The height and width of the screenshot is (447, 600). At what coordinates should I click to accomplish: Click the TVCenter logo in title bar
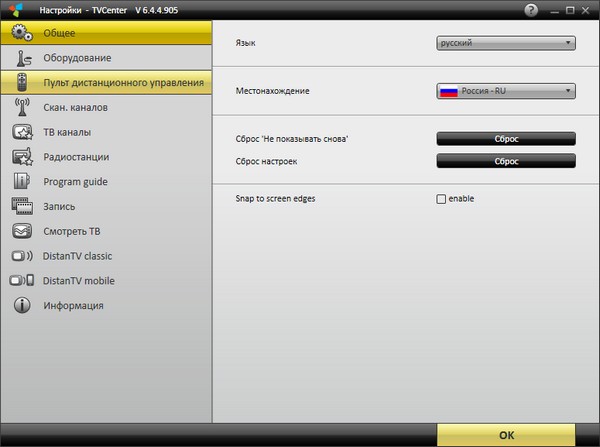pos(16,10)
